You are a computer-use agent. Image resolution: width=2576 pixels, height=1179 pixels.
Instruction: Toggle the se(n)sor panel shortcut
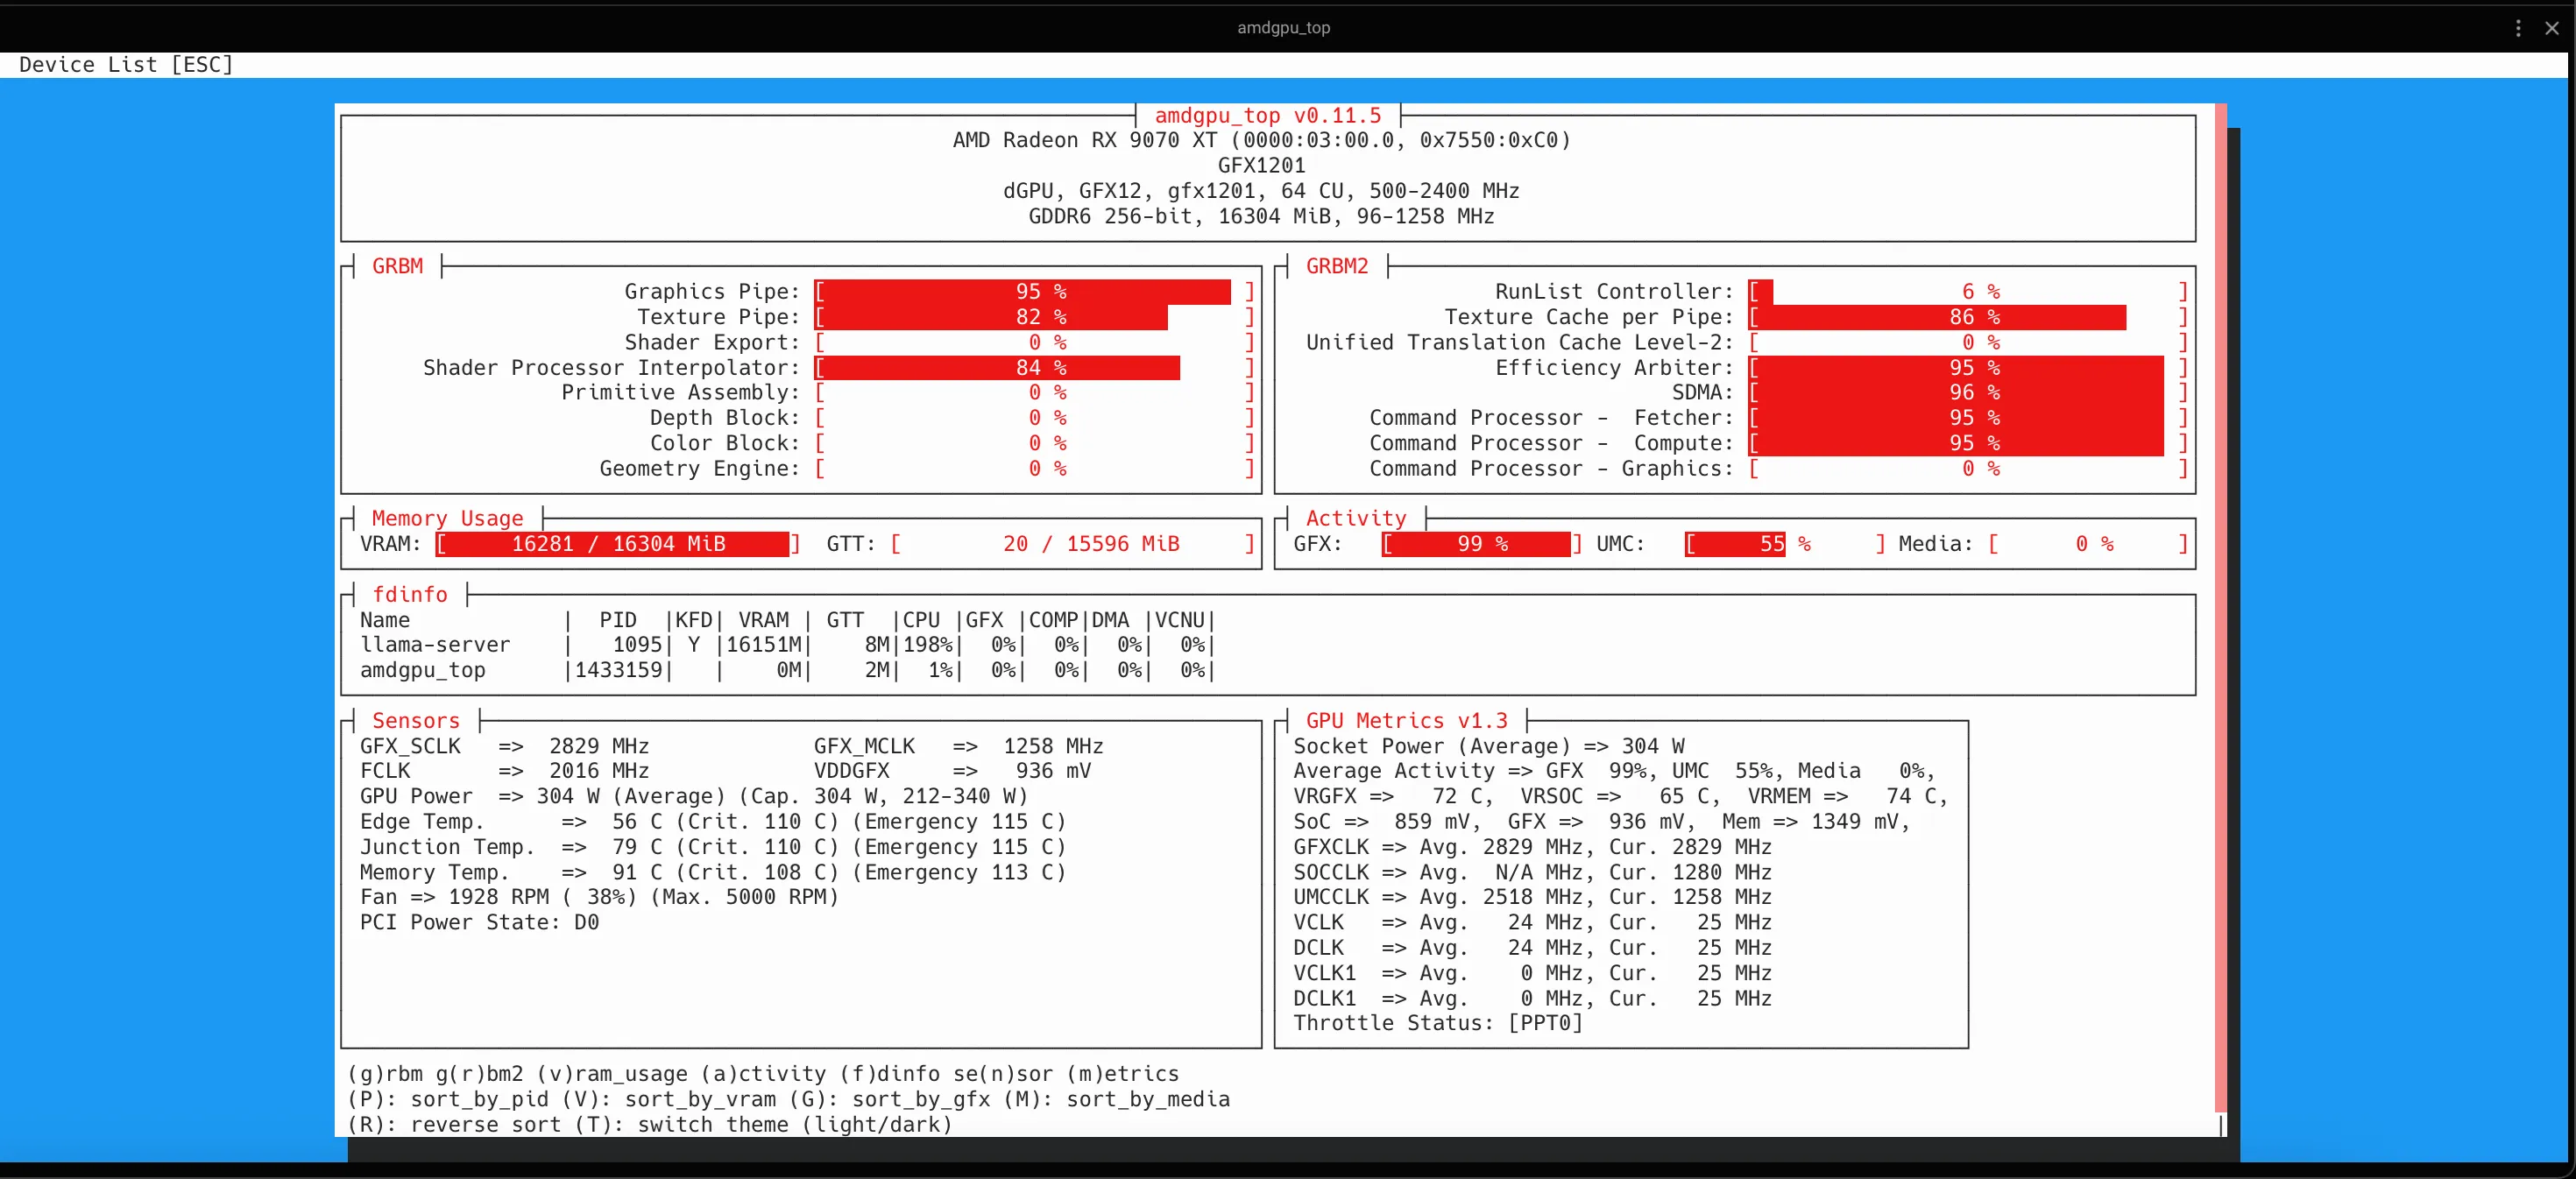point(1003,1074)
